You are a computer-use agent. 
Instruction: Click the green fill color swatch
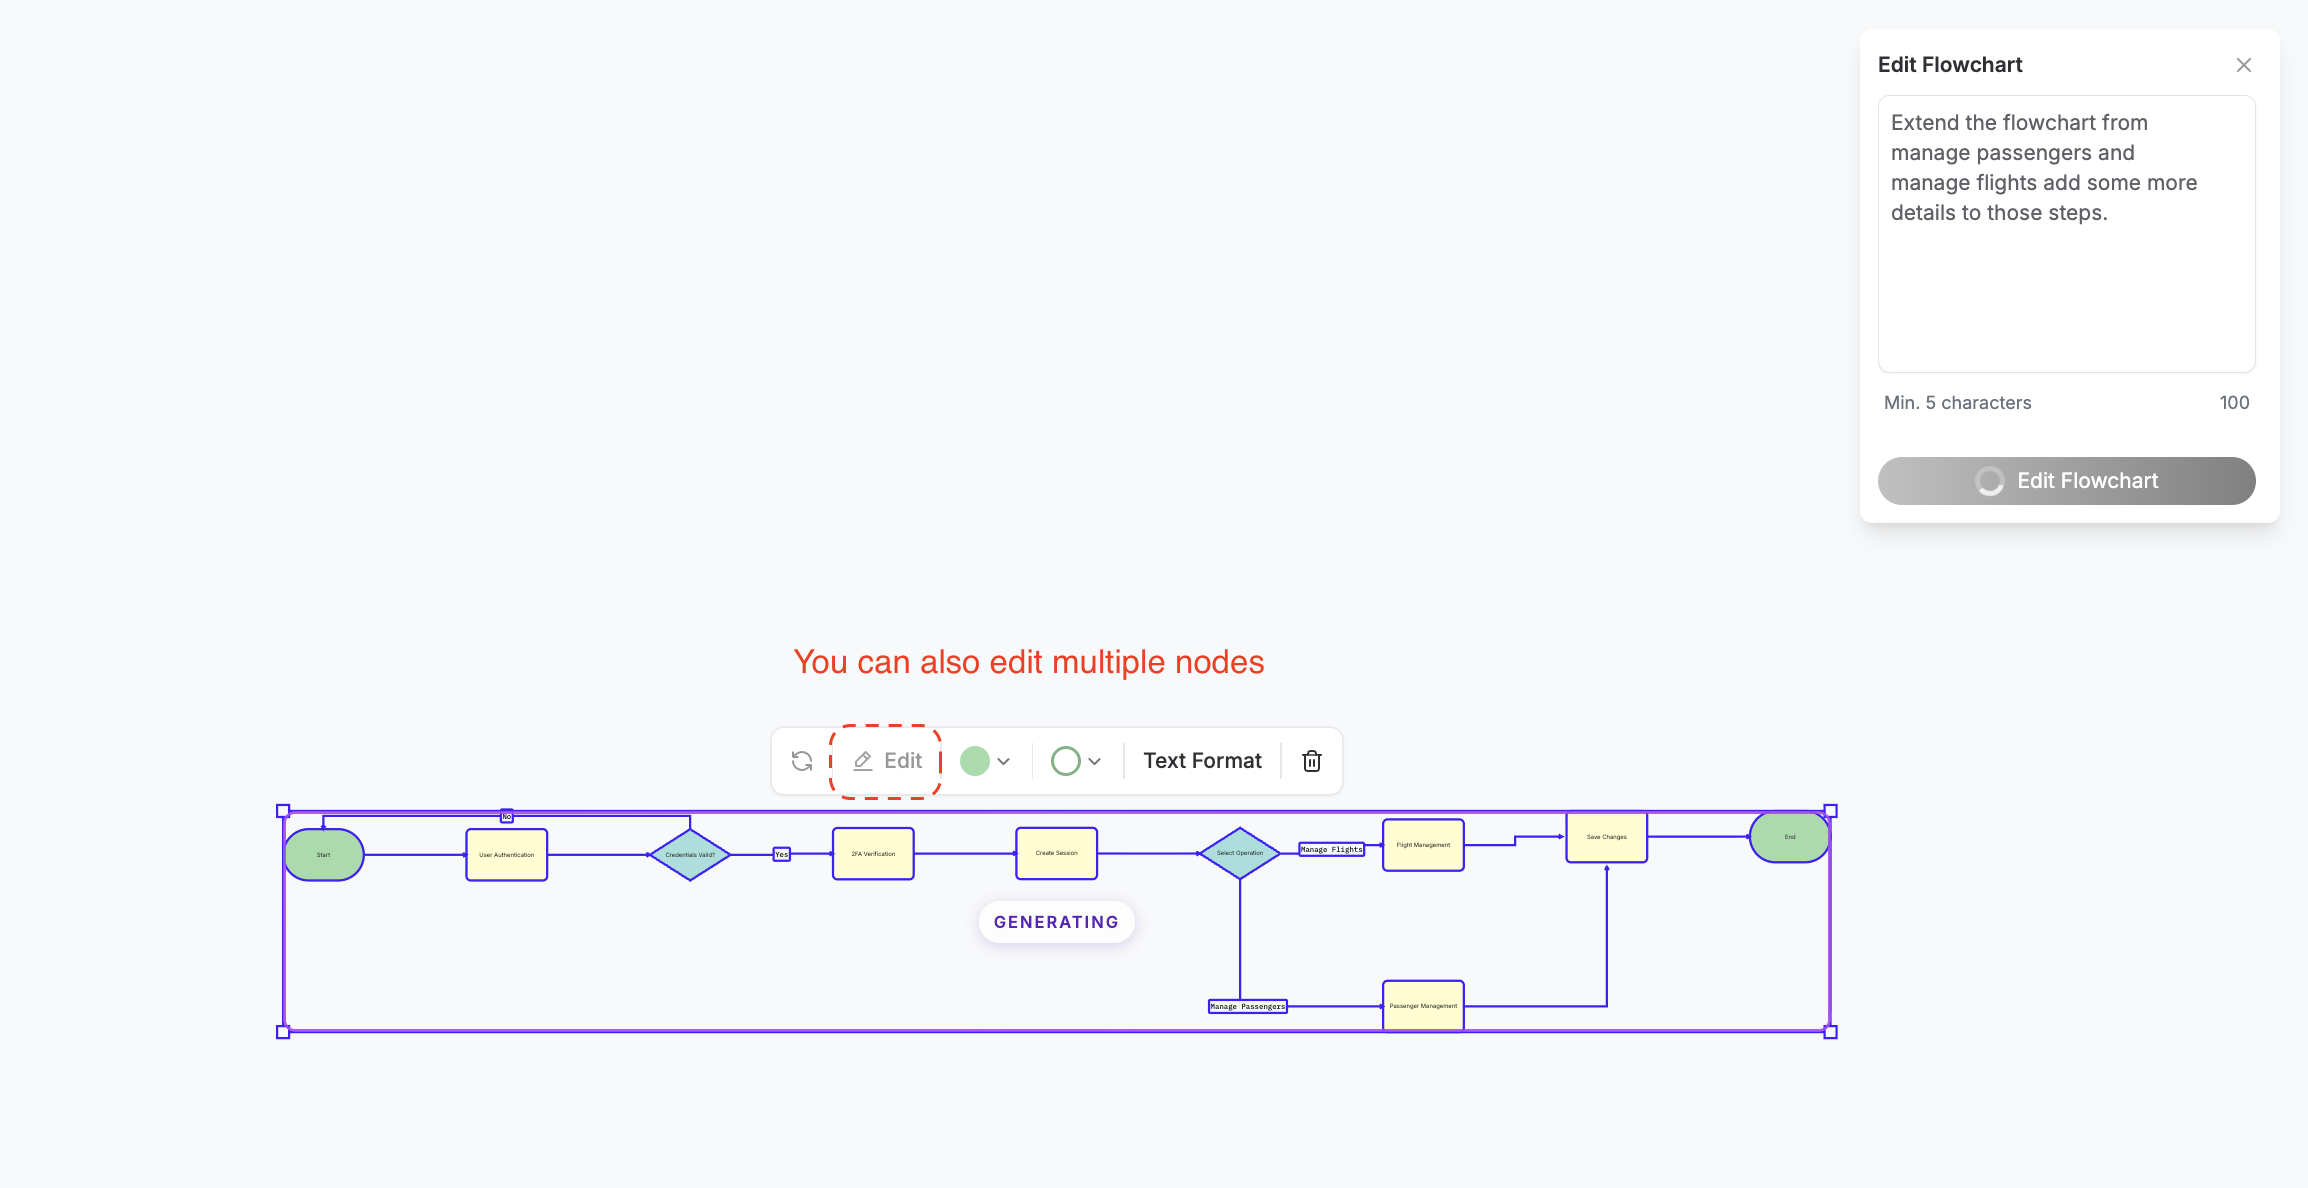974,761
